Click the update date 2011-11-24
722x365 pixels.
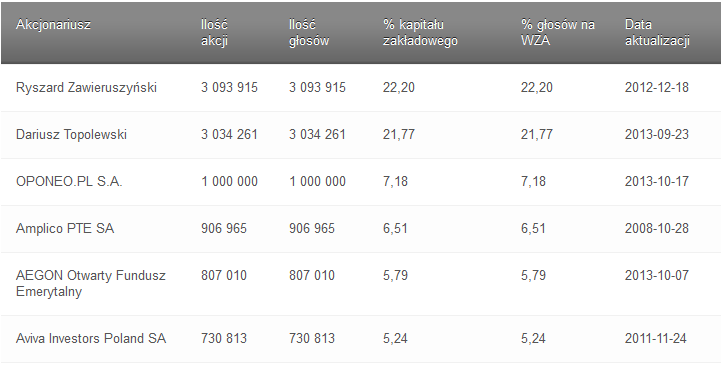(656, 339)
